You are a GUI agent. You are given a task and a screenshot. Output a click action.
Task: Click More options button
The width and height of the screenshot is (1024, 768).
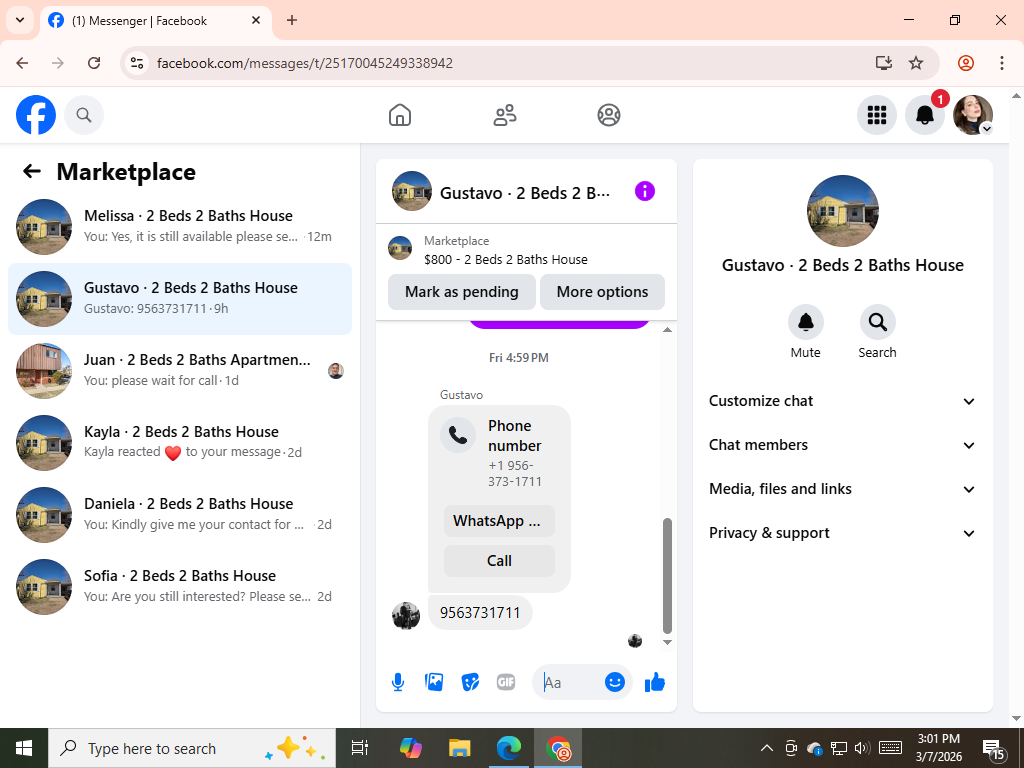tap(602, 292)
